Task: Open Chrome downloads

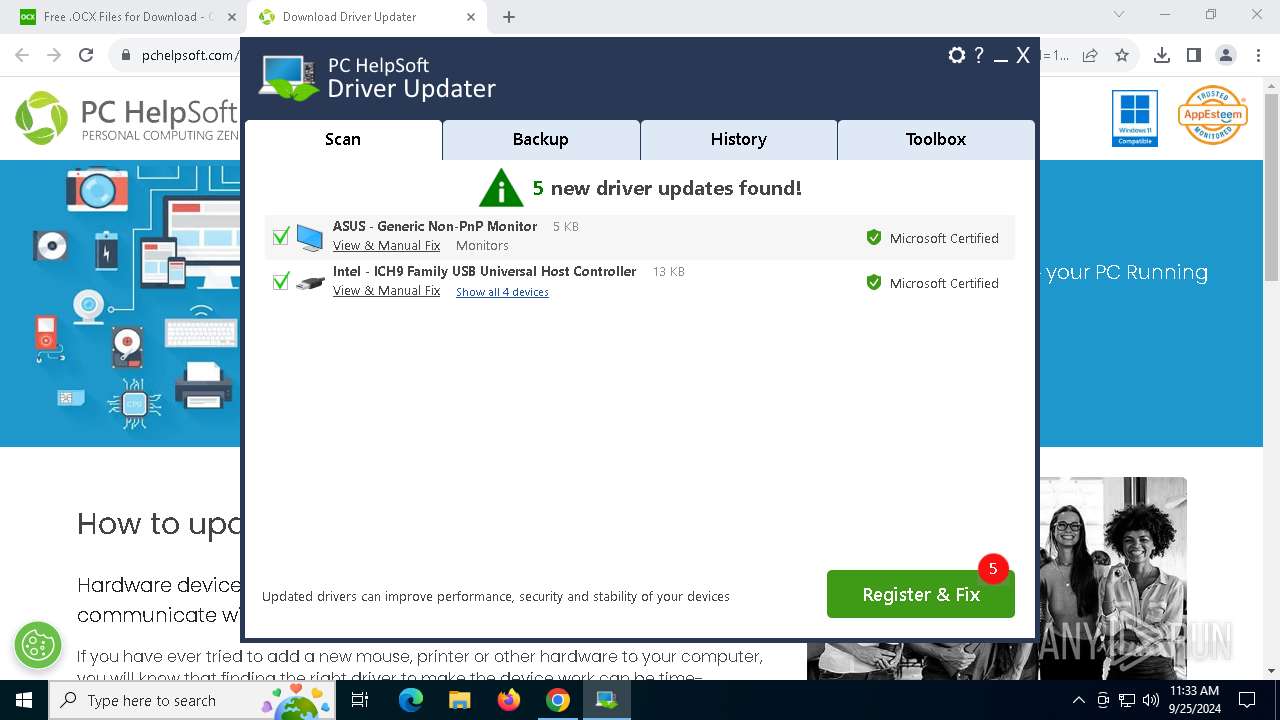Action: [1162, 56]
